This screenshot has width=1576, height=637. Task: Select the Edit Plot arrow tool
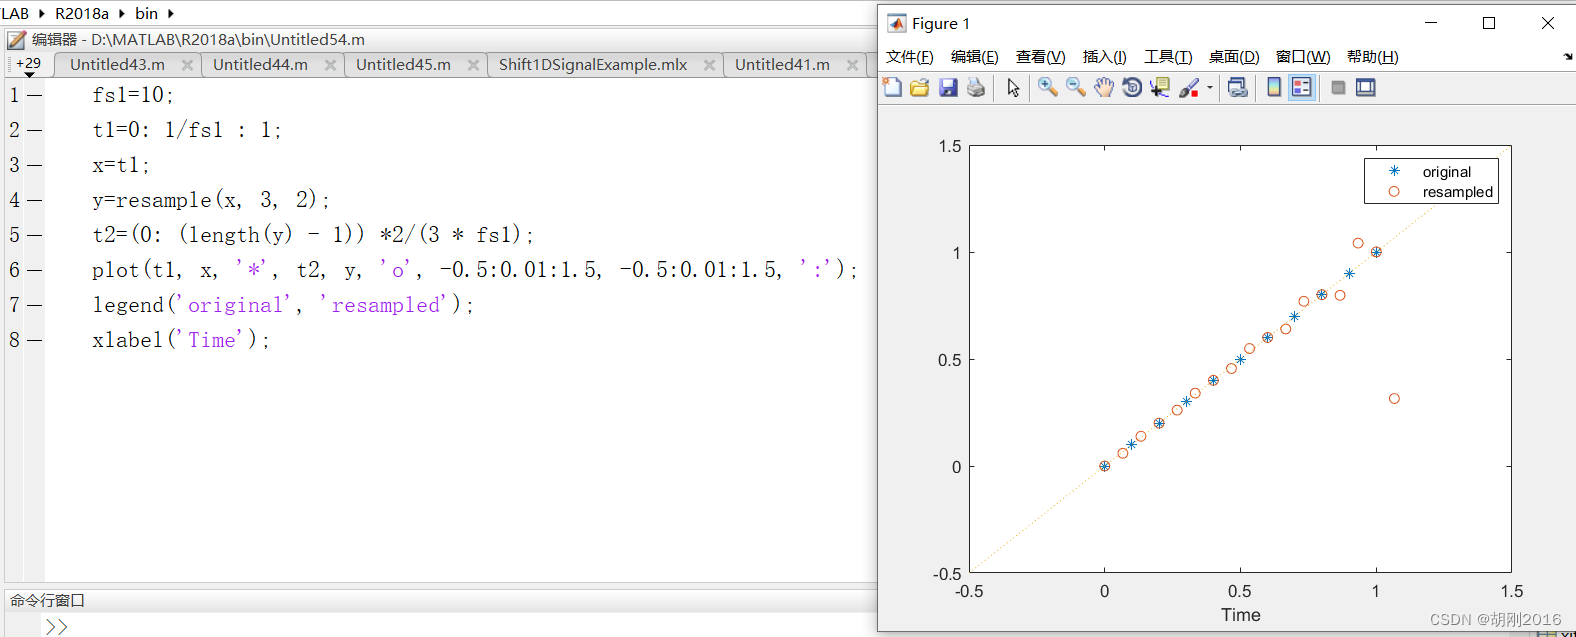click(1013, 88)
